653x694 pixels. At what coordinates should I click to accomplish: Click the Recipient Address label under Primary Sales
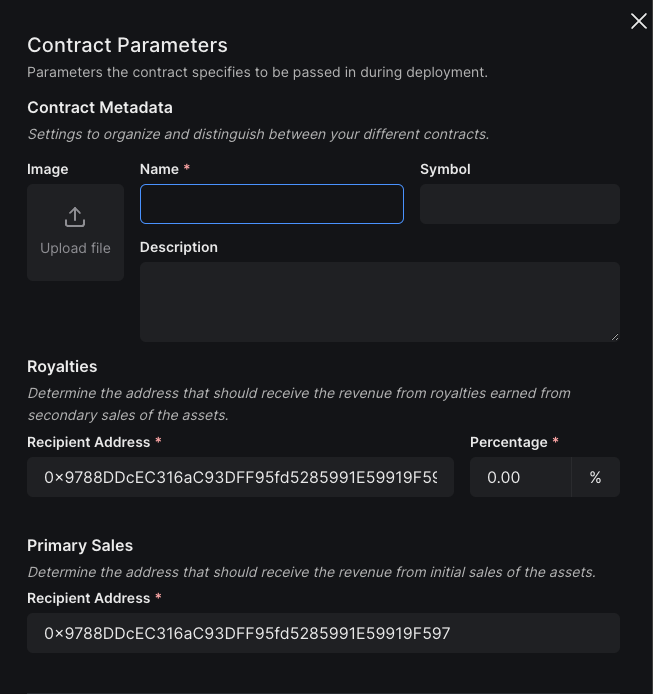click(88, 598)
